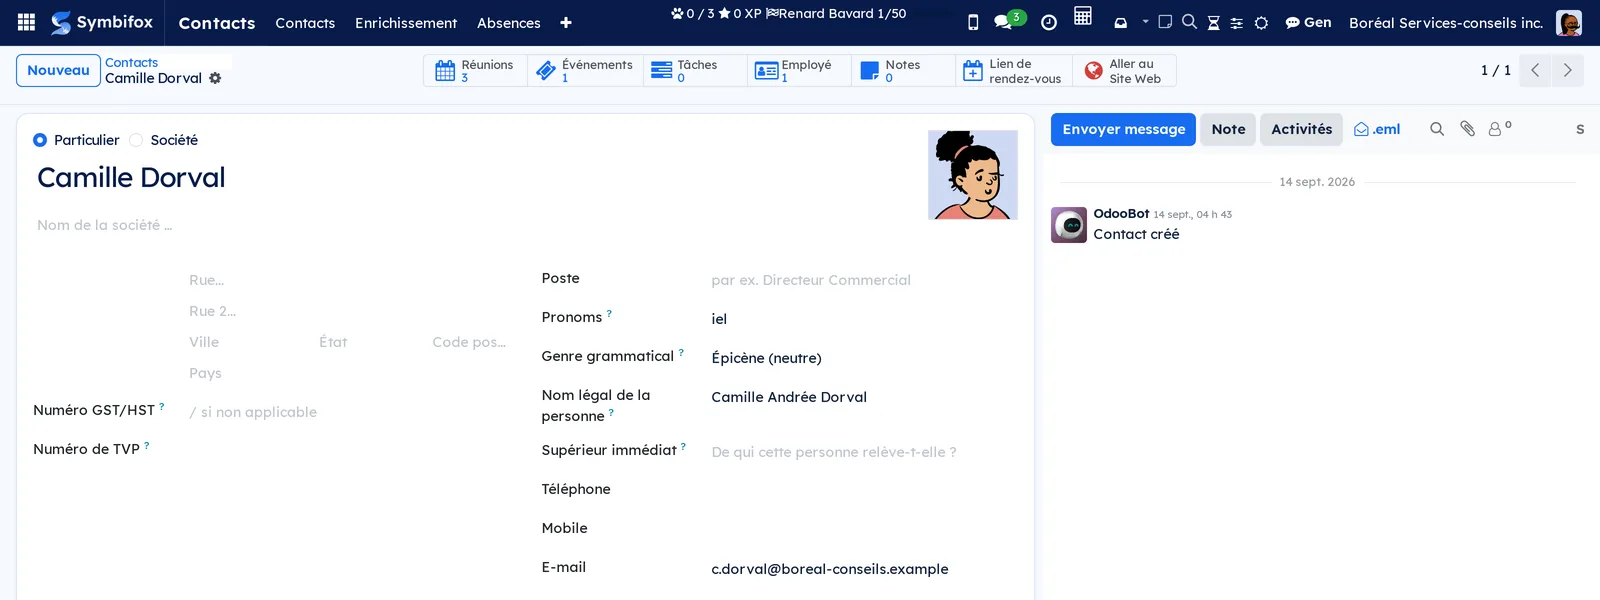
Task: Click the Activités button in chatter
Action: tap(1301, 129)
